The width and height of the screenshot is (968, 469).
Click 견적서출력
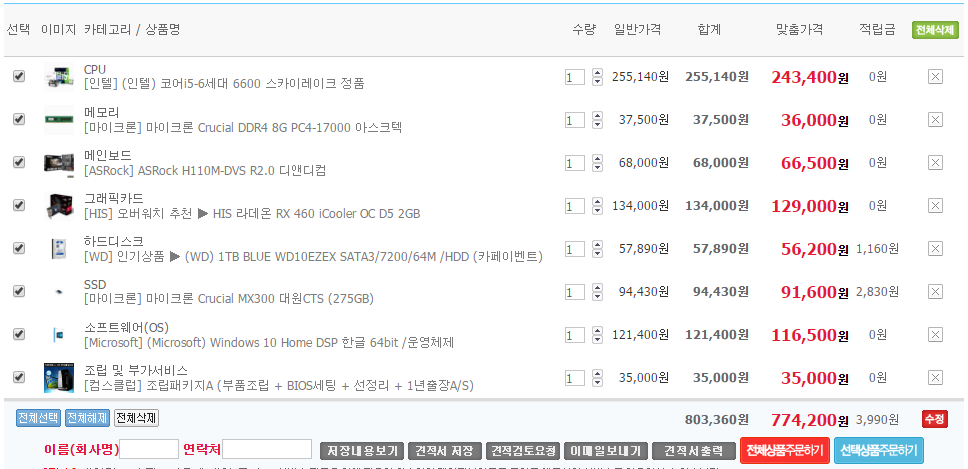[x=693, y=451]
